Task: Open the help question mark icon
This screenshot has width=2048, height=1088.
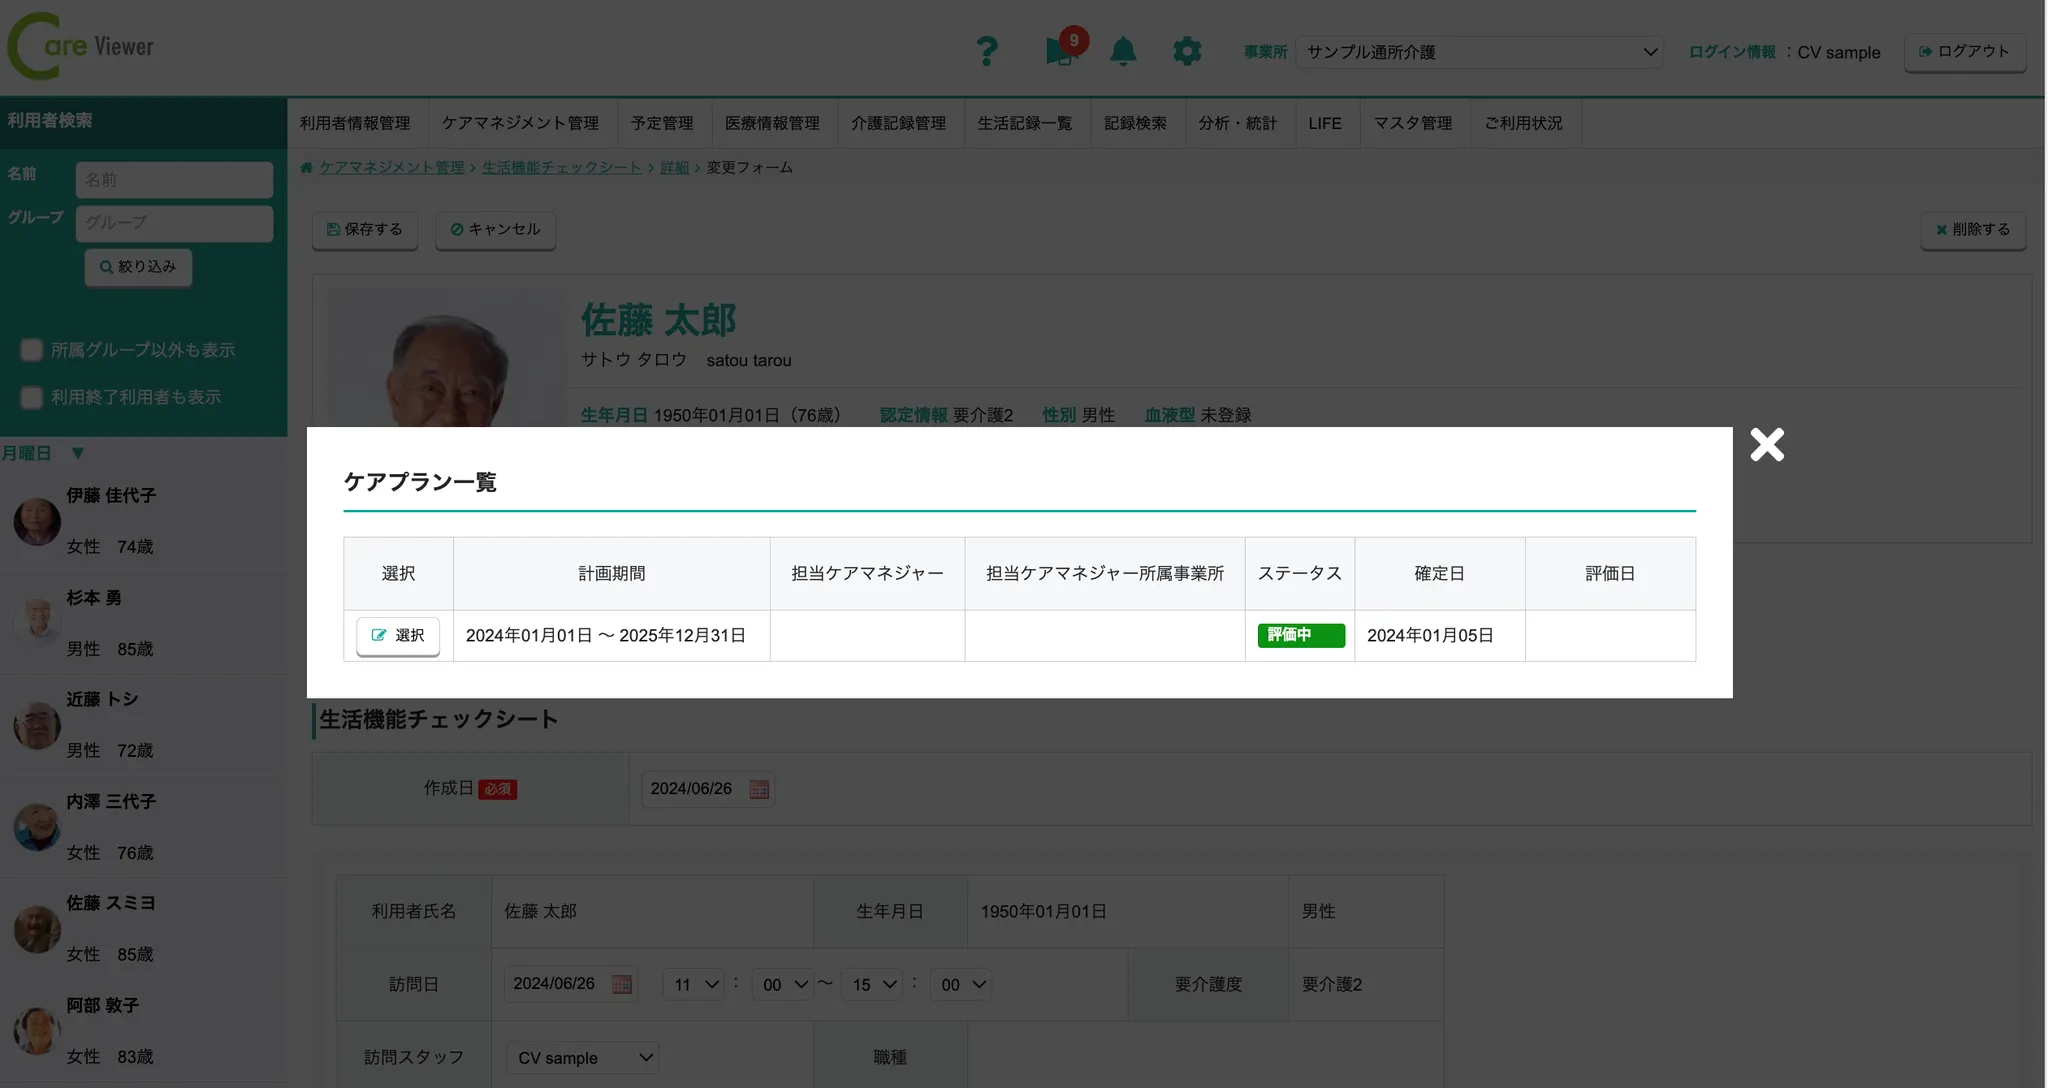Action: coord(986,51)
